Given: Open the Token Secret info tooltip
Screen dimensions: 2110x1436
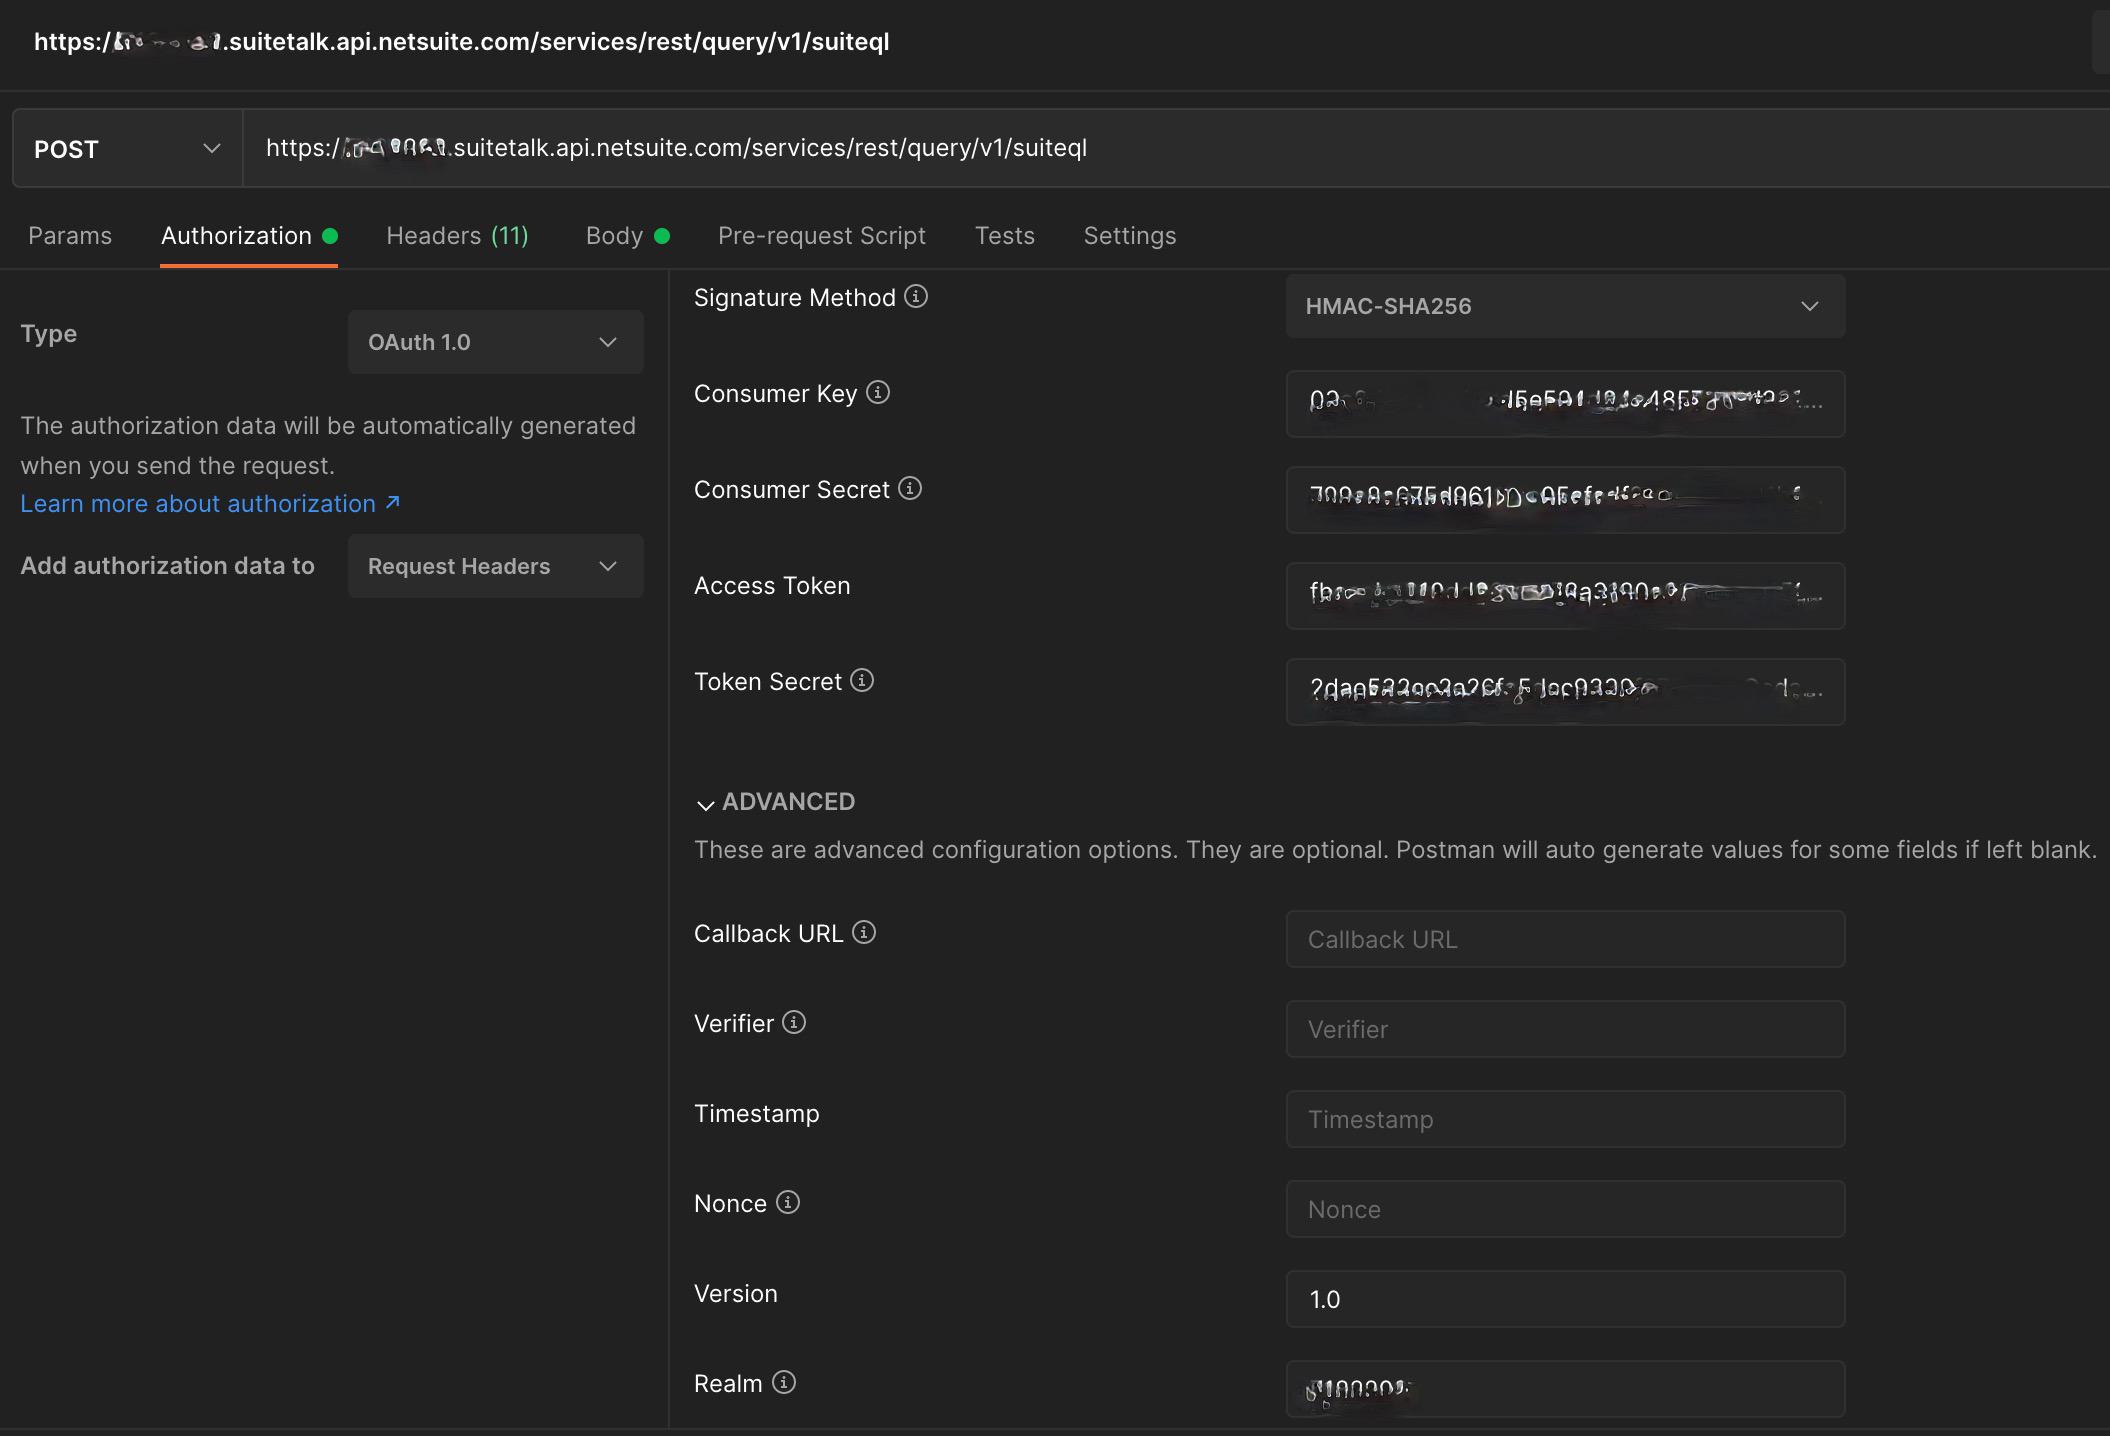Looking at the screenshot, I should (861, 681).
